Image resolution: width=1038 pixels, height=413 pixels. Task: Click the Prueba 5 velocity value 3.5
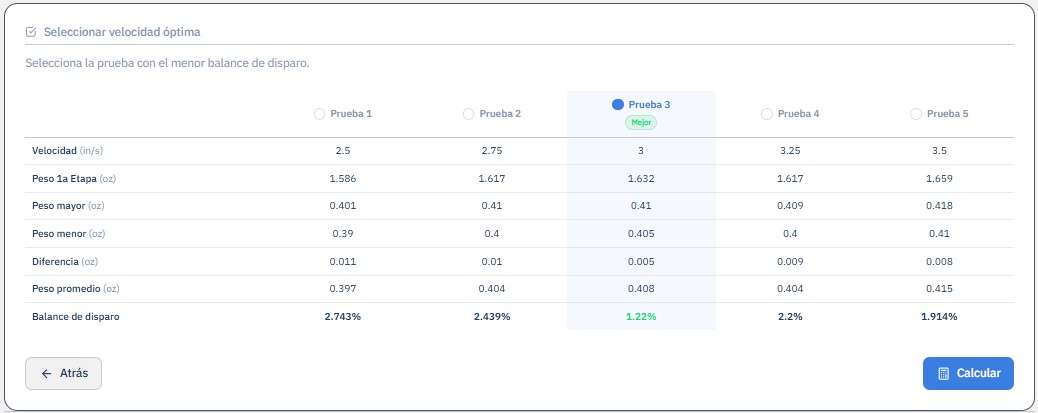click(x=939, y=151)
